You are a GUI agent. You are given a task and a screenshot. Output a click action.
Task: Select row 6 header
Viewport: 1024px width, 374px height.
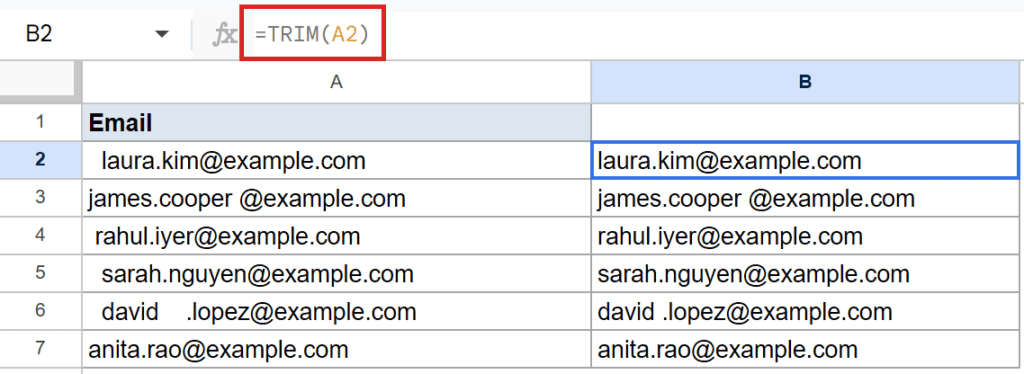tap(40, 311)
